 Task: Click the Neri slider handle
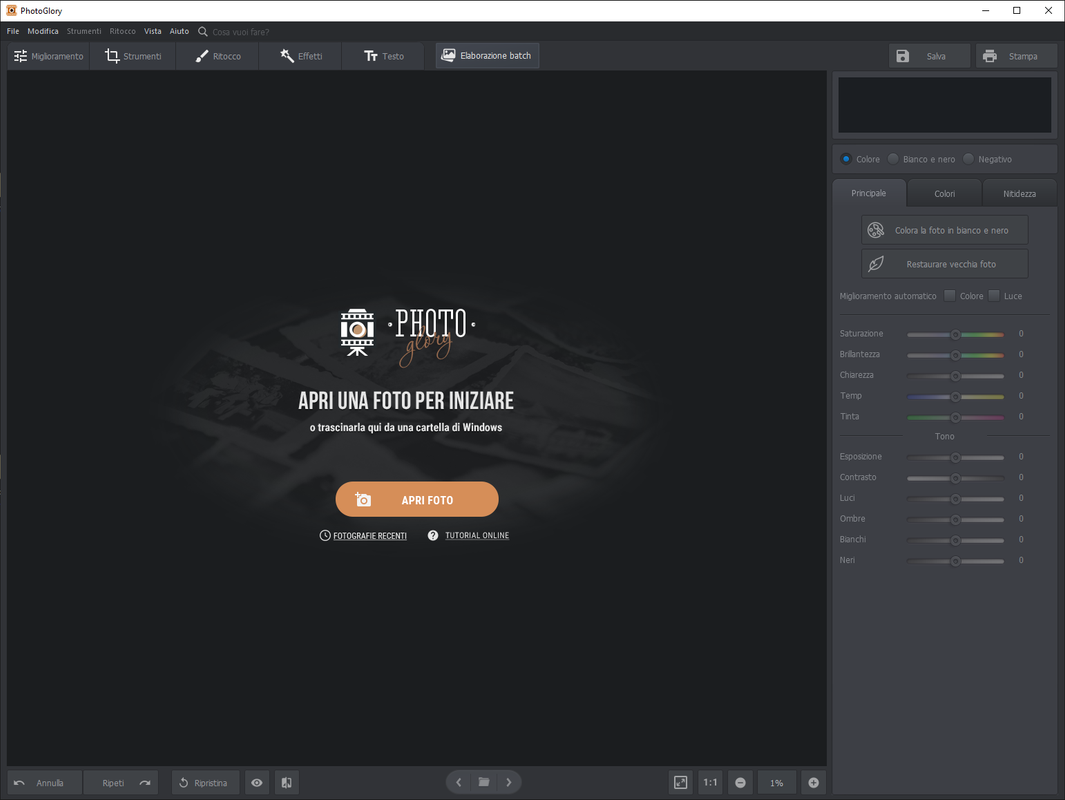(956, 561)
